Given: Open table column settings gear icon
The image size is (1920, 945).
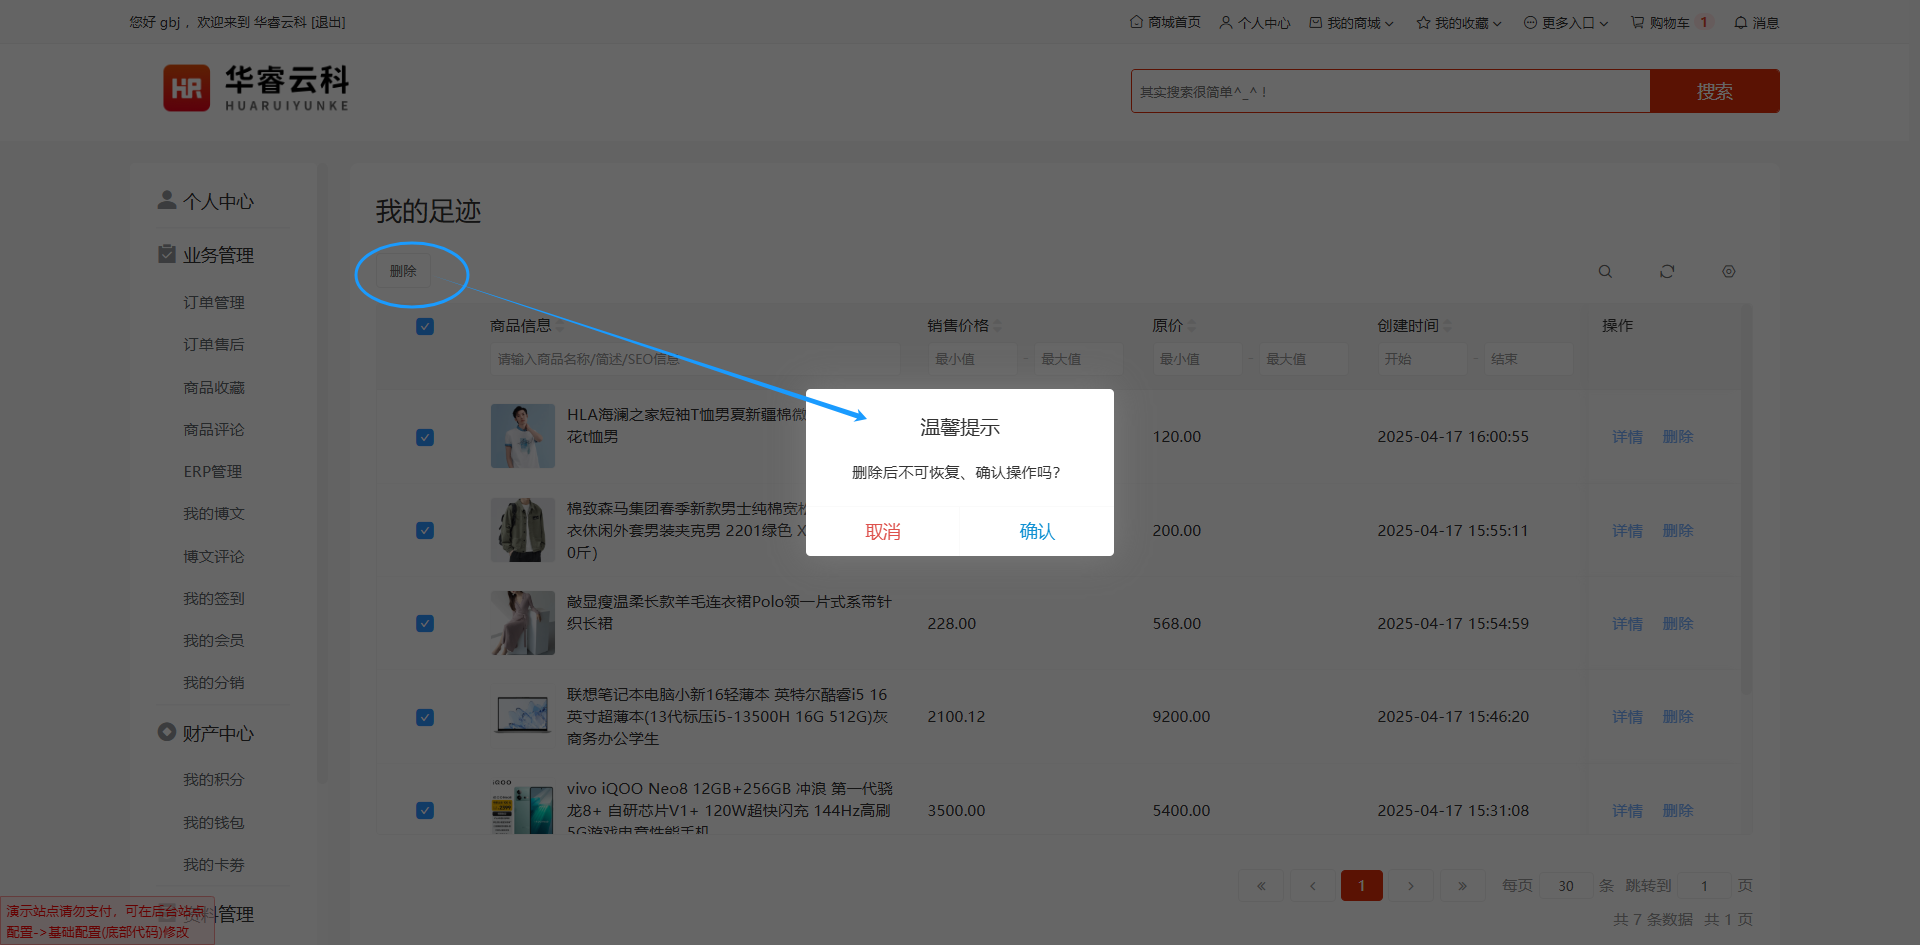Looking at the screenshot, I should [1728, 272].
